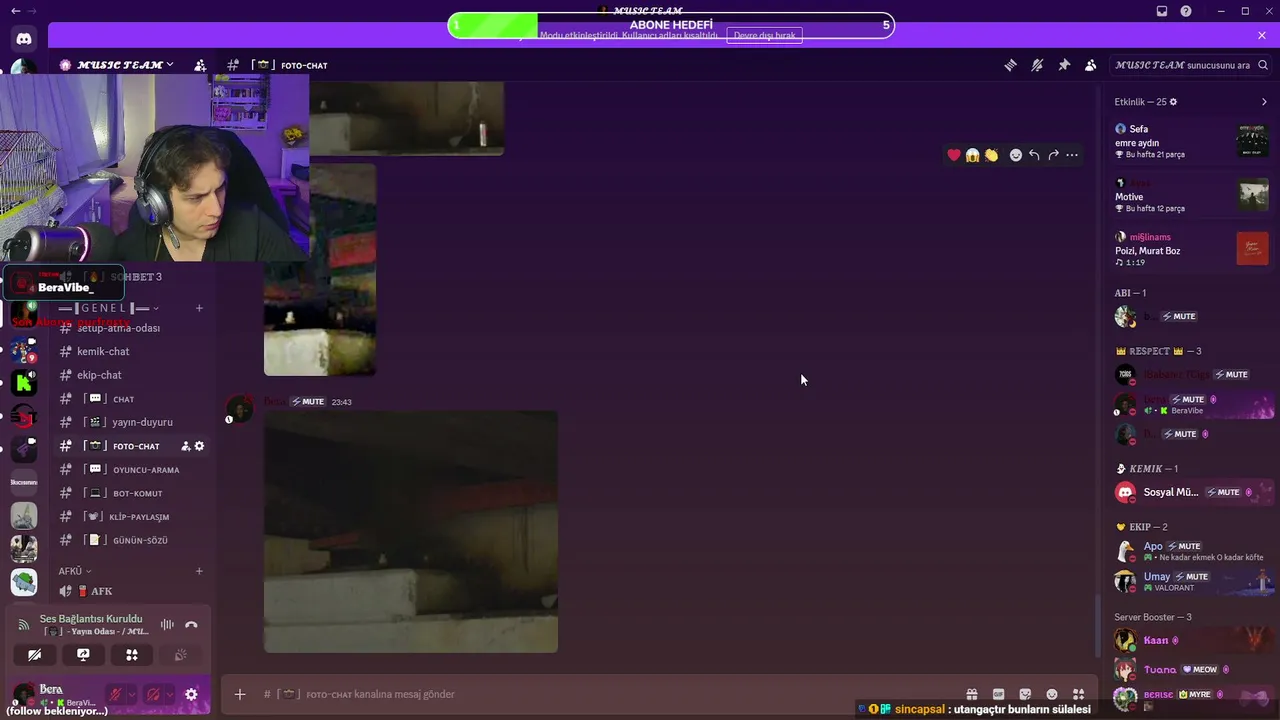Disconnect from the voice channel
The height and width of the screenshot is (720, 1280).
[x=191, y=625]
